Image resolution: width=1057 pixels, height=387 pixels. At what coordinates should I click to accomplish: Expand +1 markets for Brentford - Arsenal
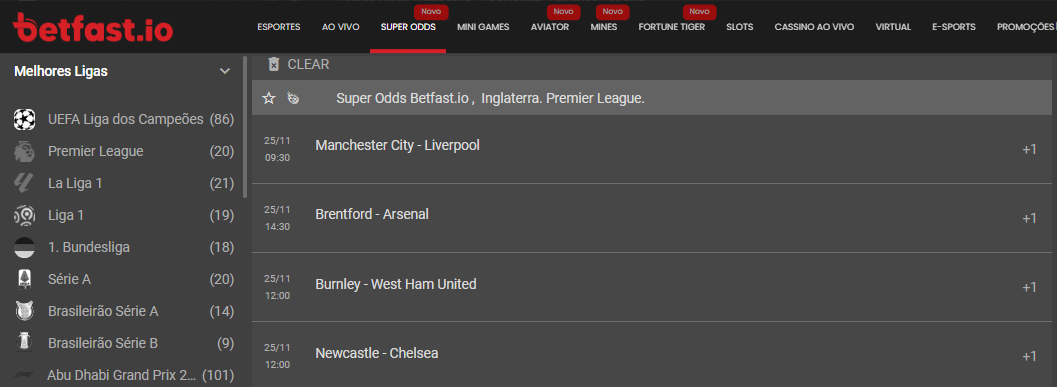pyautogui.click(x=1029, y=218)
